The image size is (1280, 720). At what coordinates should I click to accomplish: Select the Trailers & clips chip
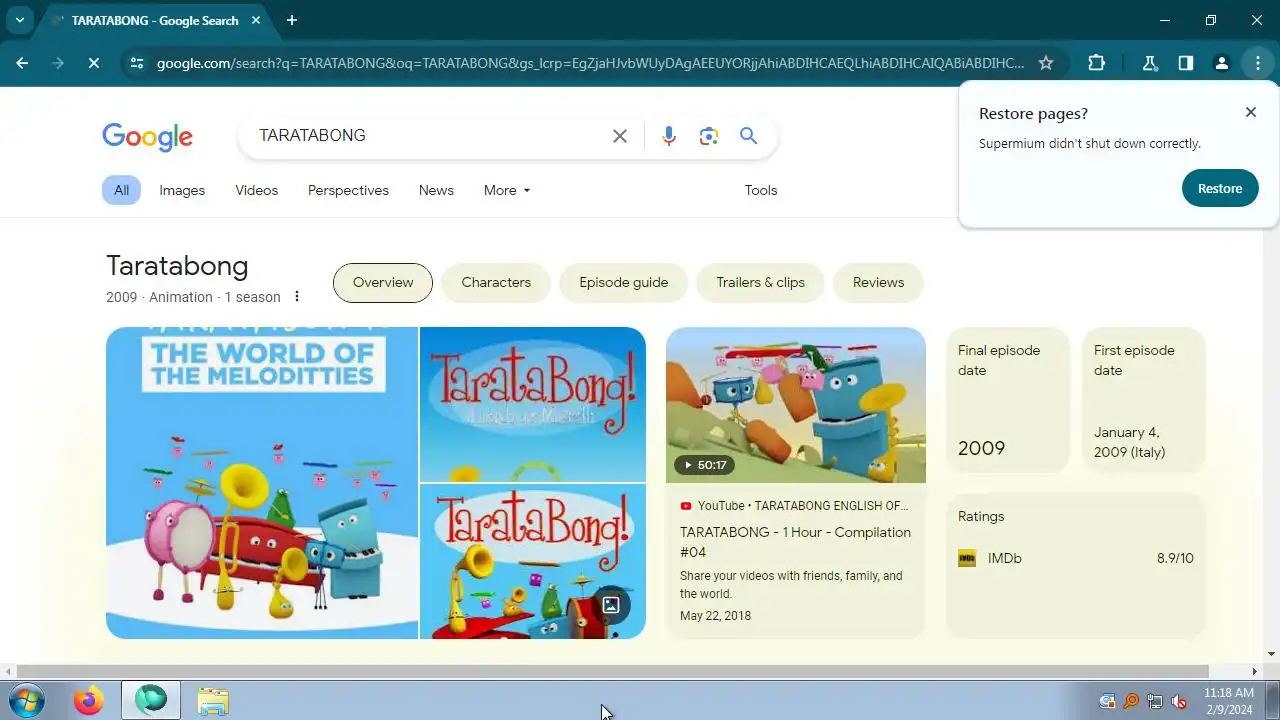click(x=760, y=282)
